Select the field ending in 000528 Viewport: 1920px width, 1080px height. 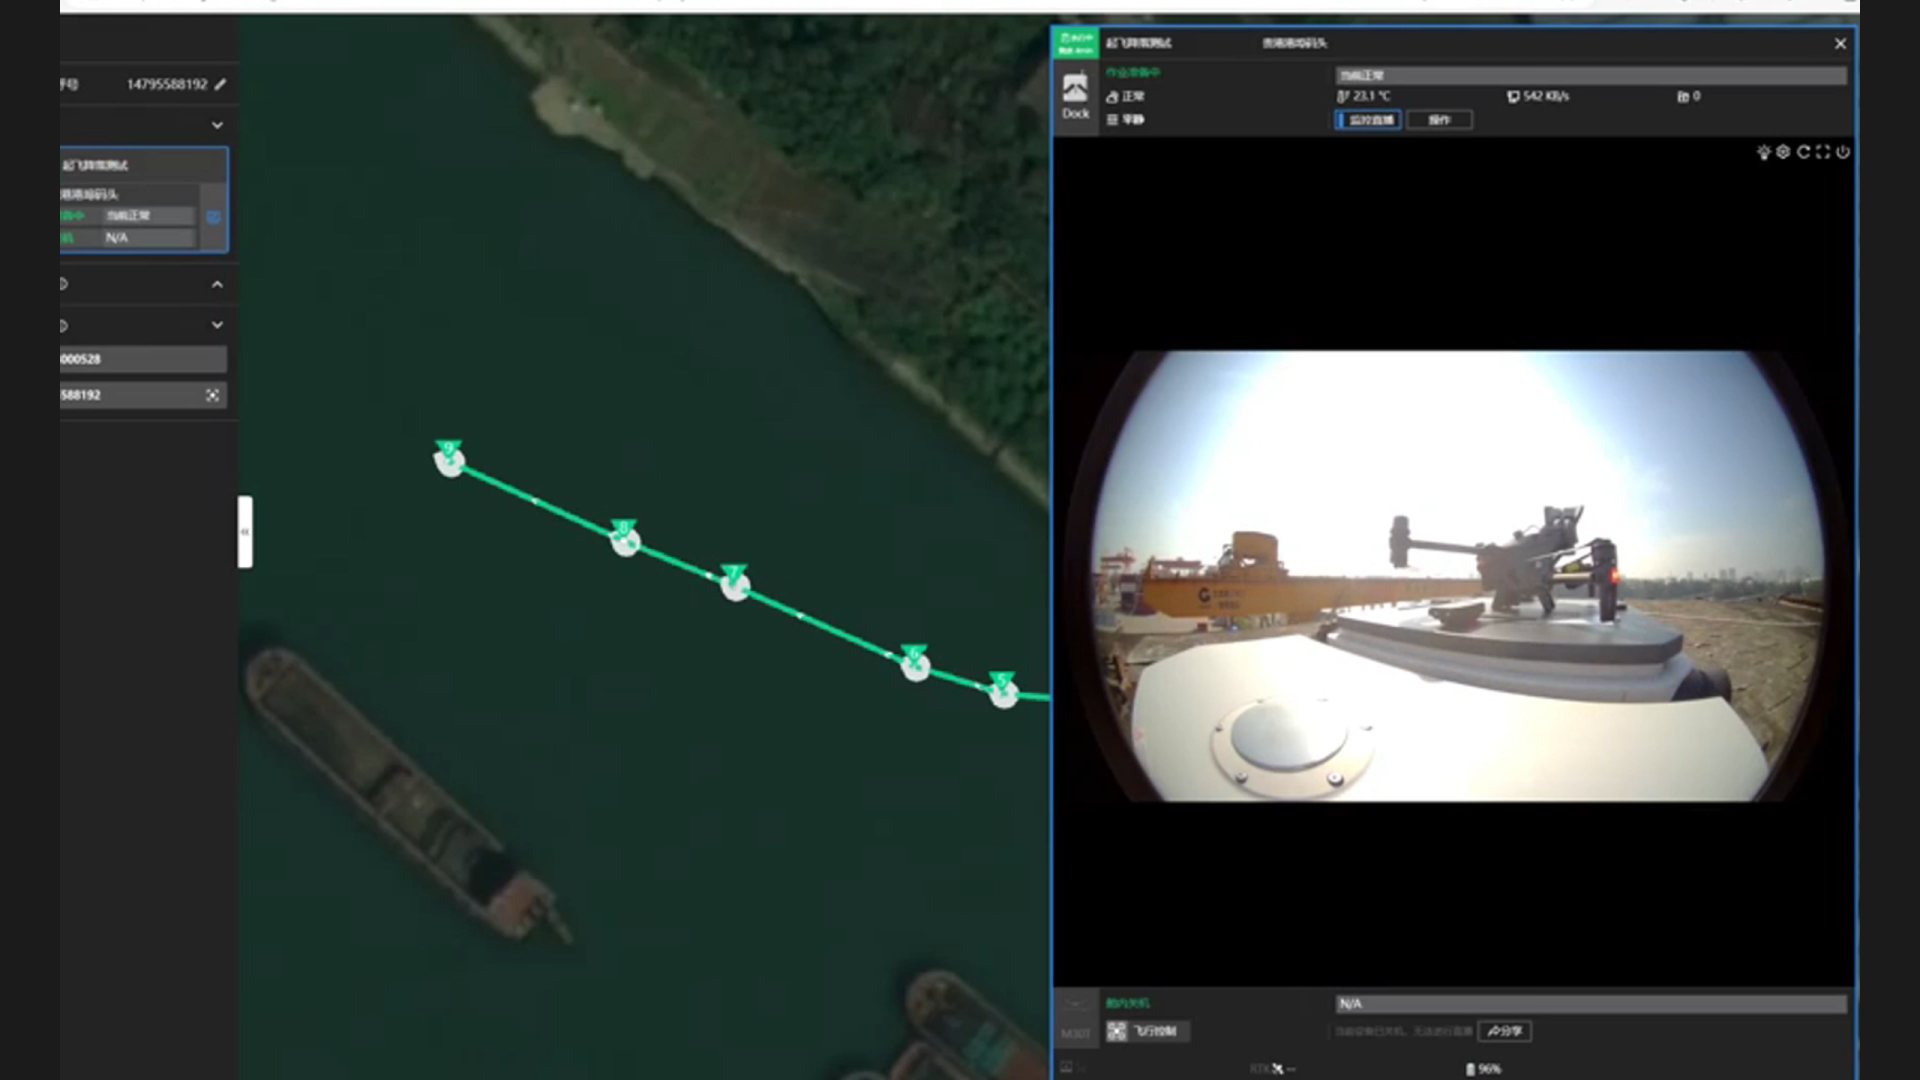coord(143,359)
